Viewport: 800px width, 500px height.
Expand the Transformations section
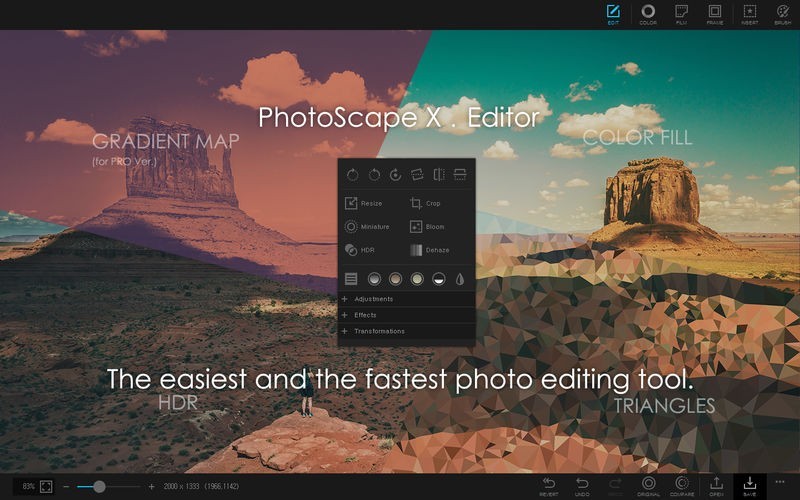click(x=407, y=331)
